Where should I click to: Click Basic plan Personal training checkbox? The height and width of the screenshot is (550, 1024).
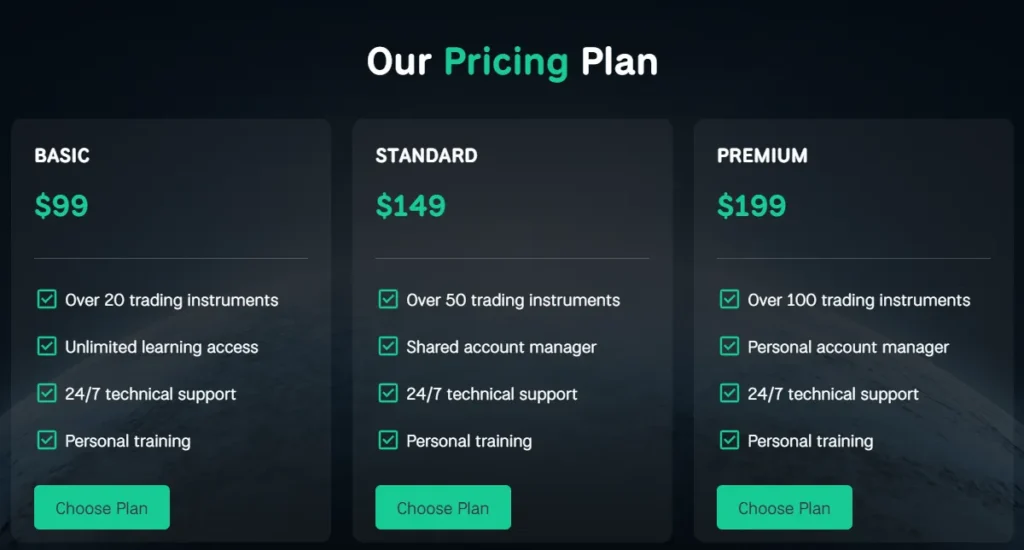[x=47, y=440]
